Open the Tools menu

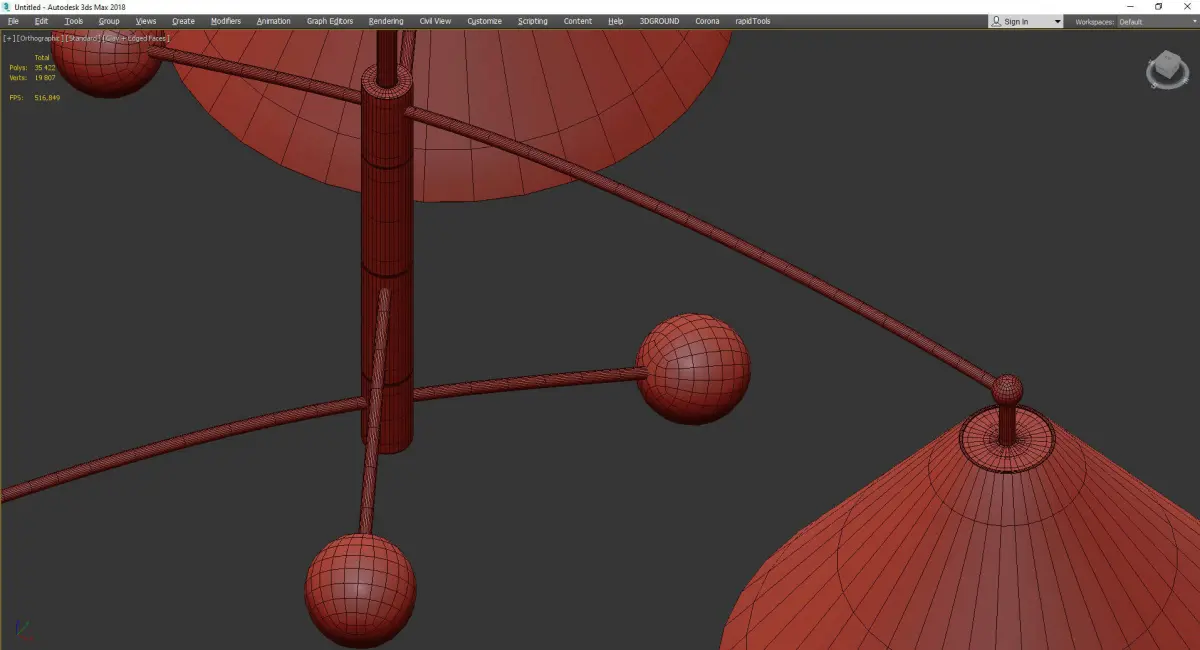tap(74, 21)
